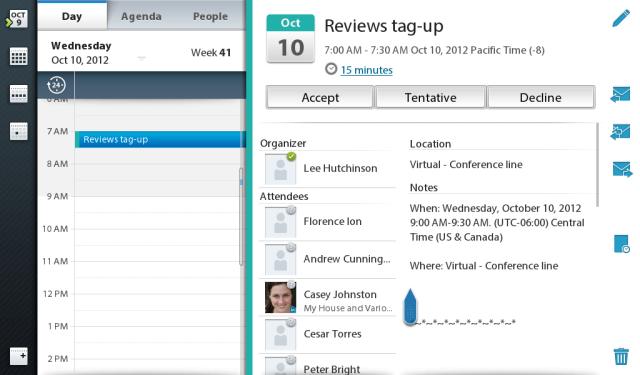The height and width of the screenshot is (375, 640).
Task: Click day view vertical scrollbar
Action: click(241, 216)
